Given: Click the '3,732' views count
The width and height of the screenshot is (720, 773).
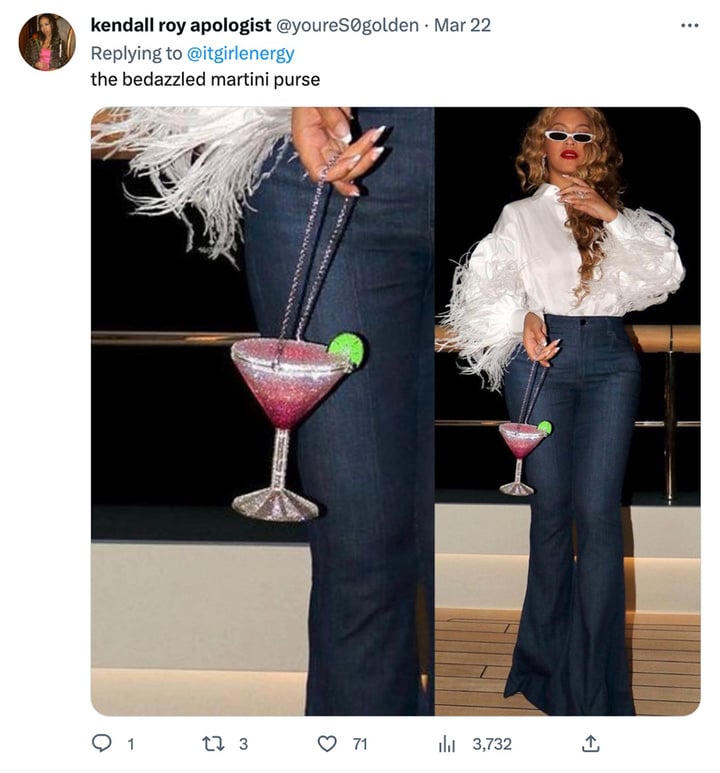Looking at the screenshot, I should click(x=492, y=744).
